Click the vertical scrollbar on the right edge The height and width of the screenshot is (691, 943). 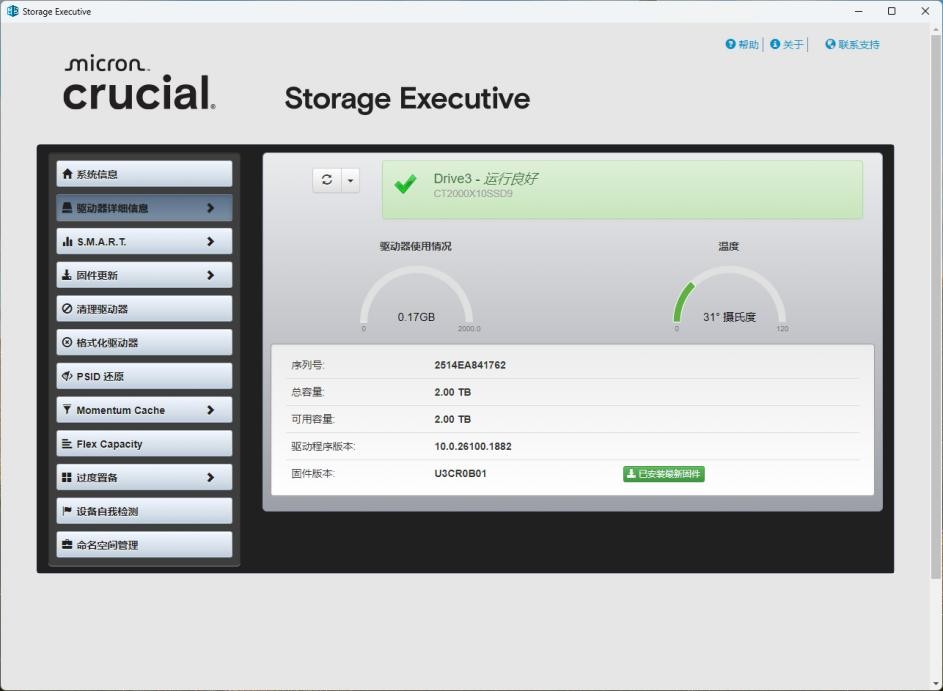click(936, 307)
